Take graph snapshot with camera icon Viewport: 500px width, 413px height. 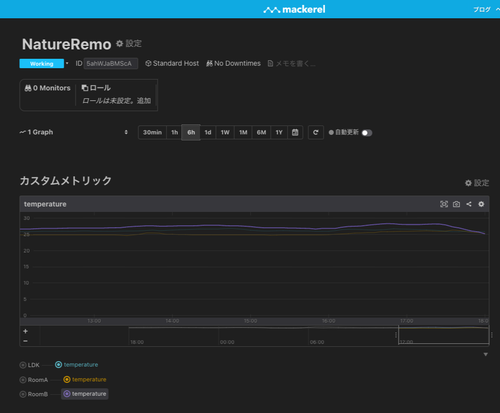point(456,204)
